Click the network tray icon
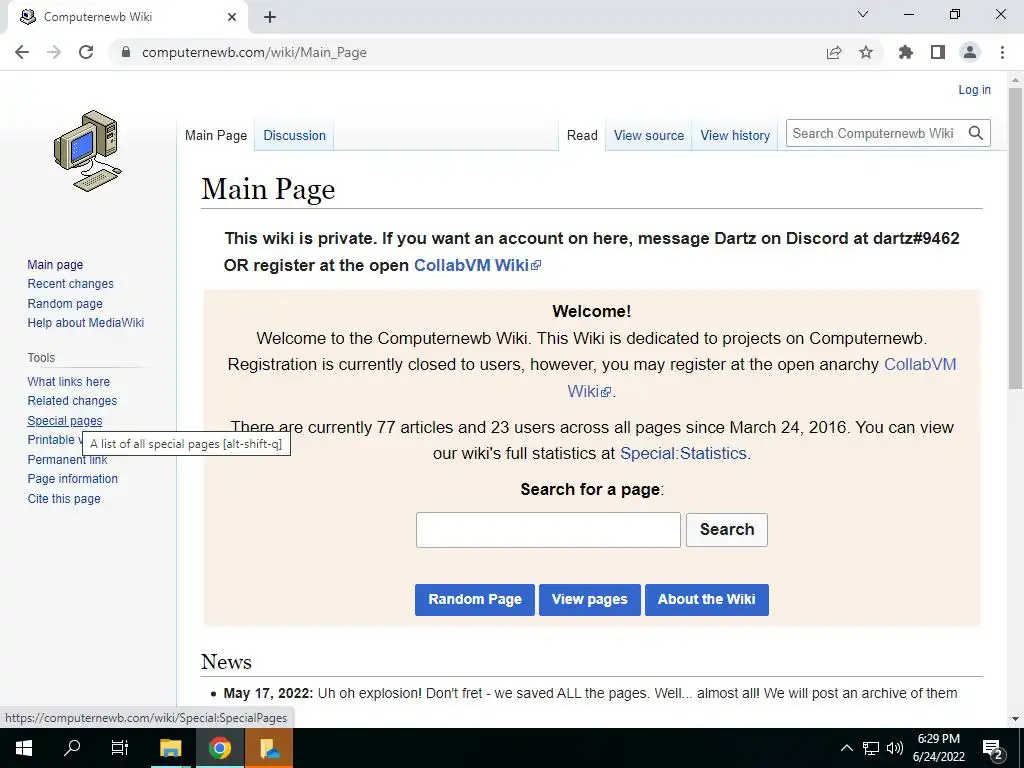The image size is (1024, 768). point(871,748)
